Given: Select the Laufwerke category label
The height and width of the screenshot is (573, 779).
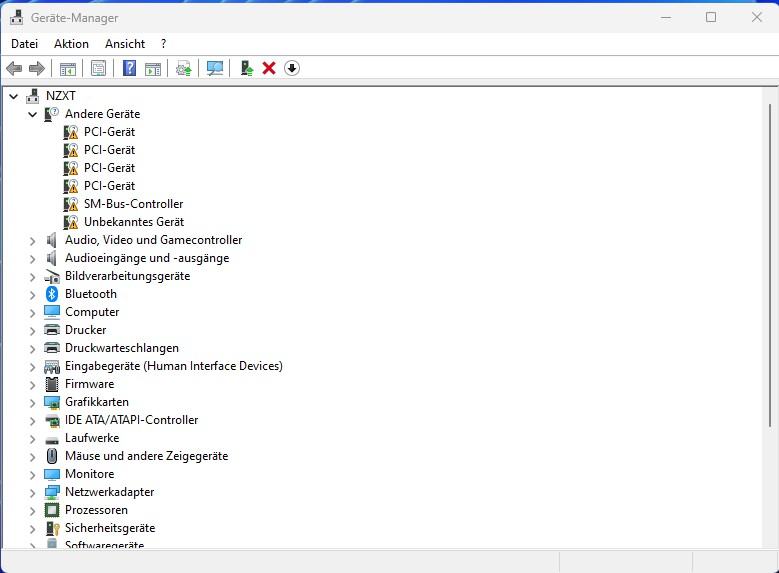Looking at the screenshot, I should pos(92,438).
